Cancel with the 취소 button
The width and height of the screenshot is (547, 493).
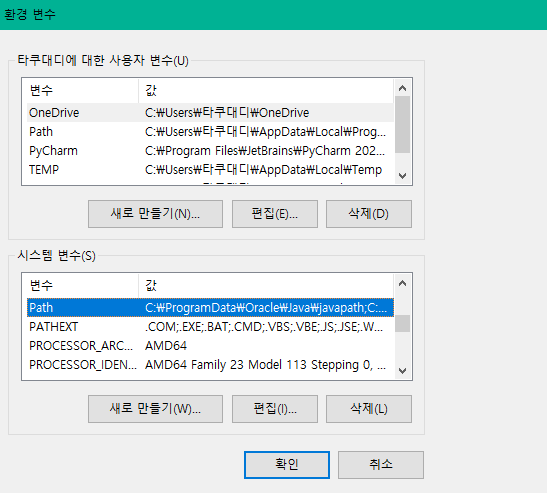381,465
